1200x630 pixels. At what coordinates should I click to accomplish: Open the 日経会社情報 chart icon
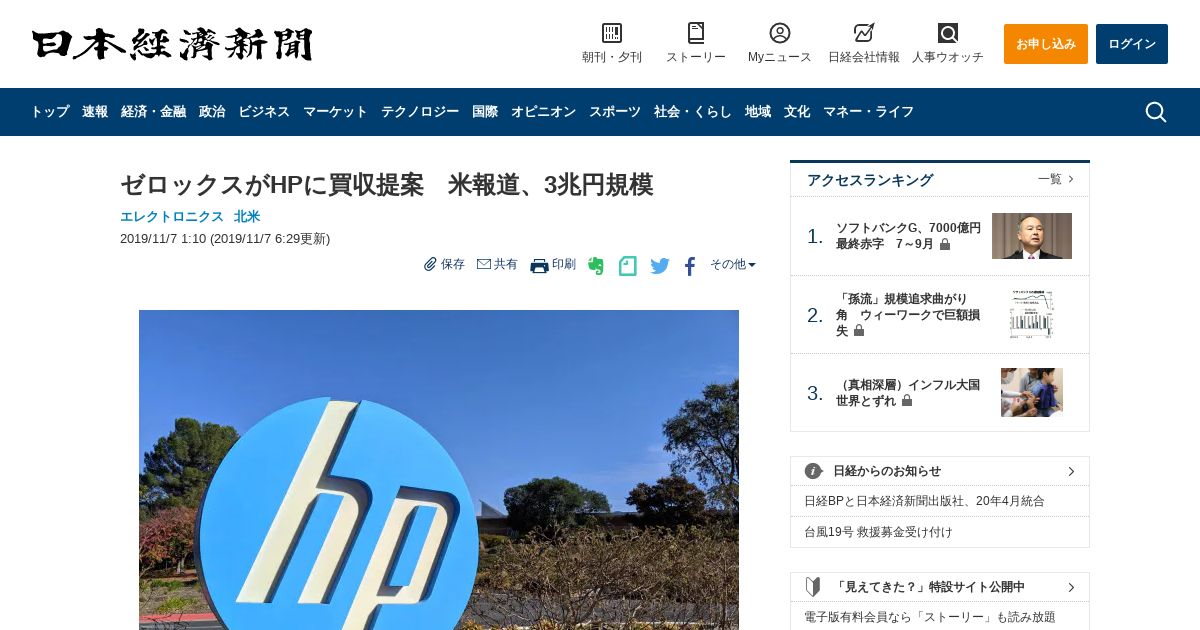(x=864, y=33)
